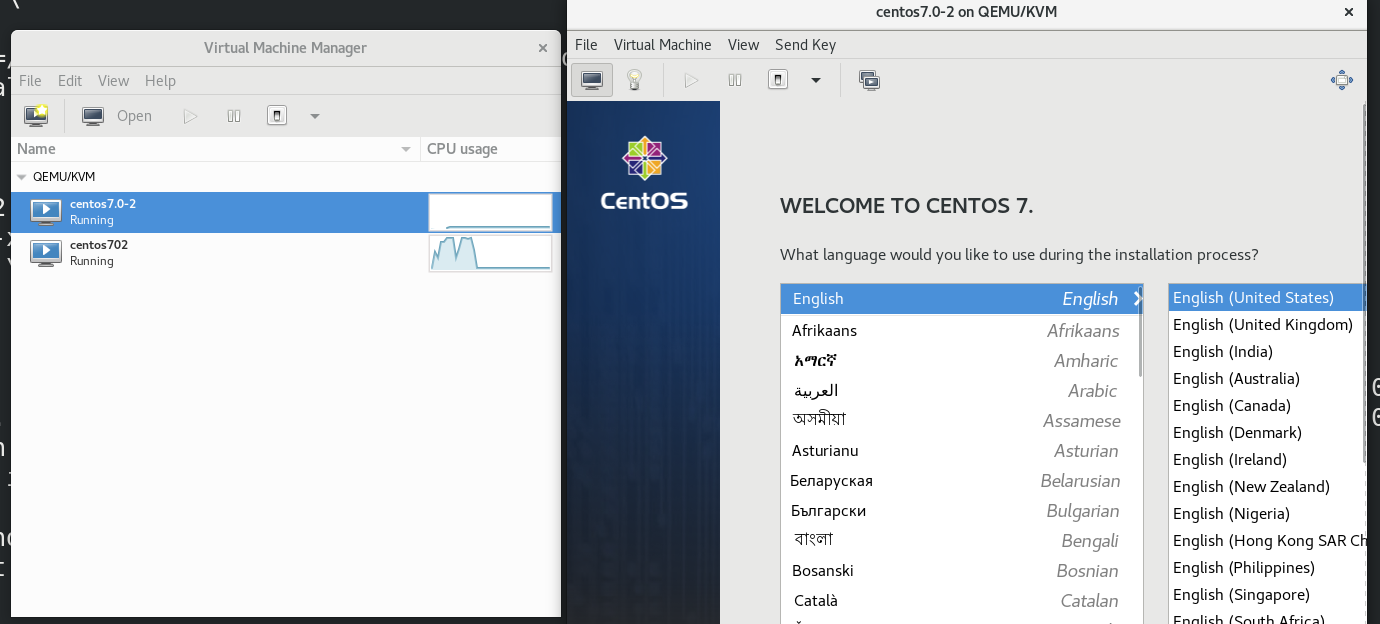The width and height of the screenshot is (1380, 624).
Task: Click the CentOS logo in installer sidebar
Action: (644, 174)
